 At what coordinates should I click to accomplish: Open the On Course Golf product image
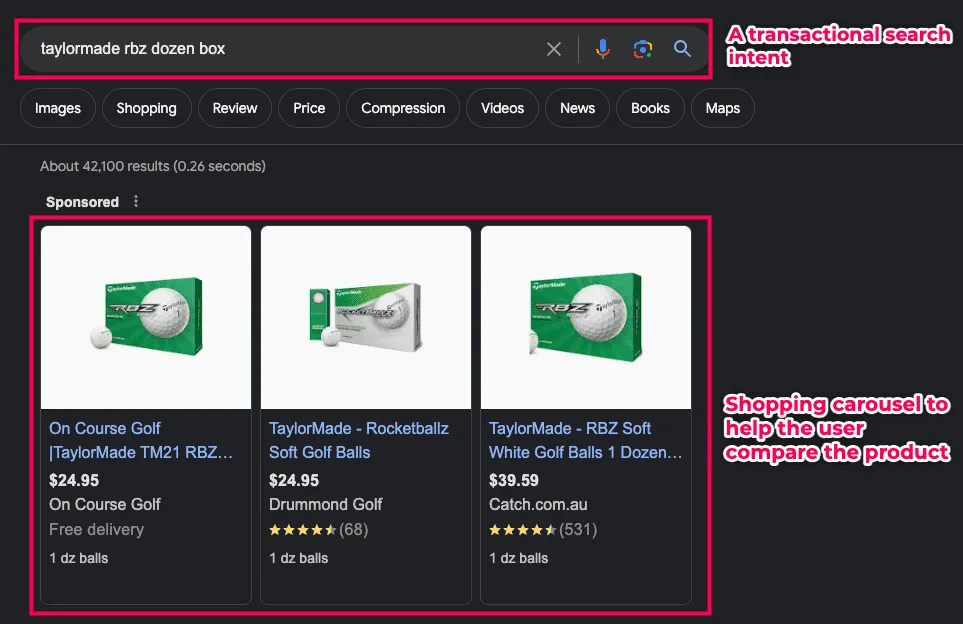[146, 318]
